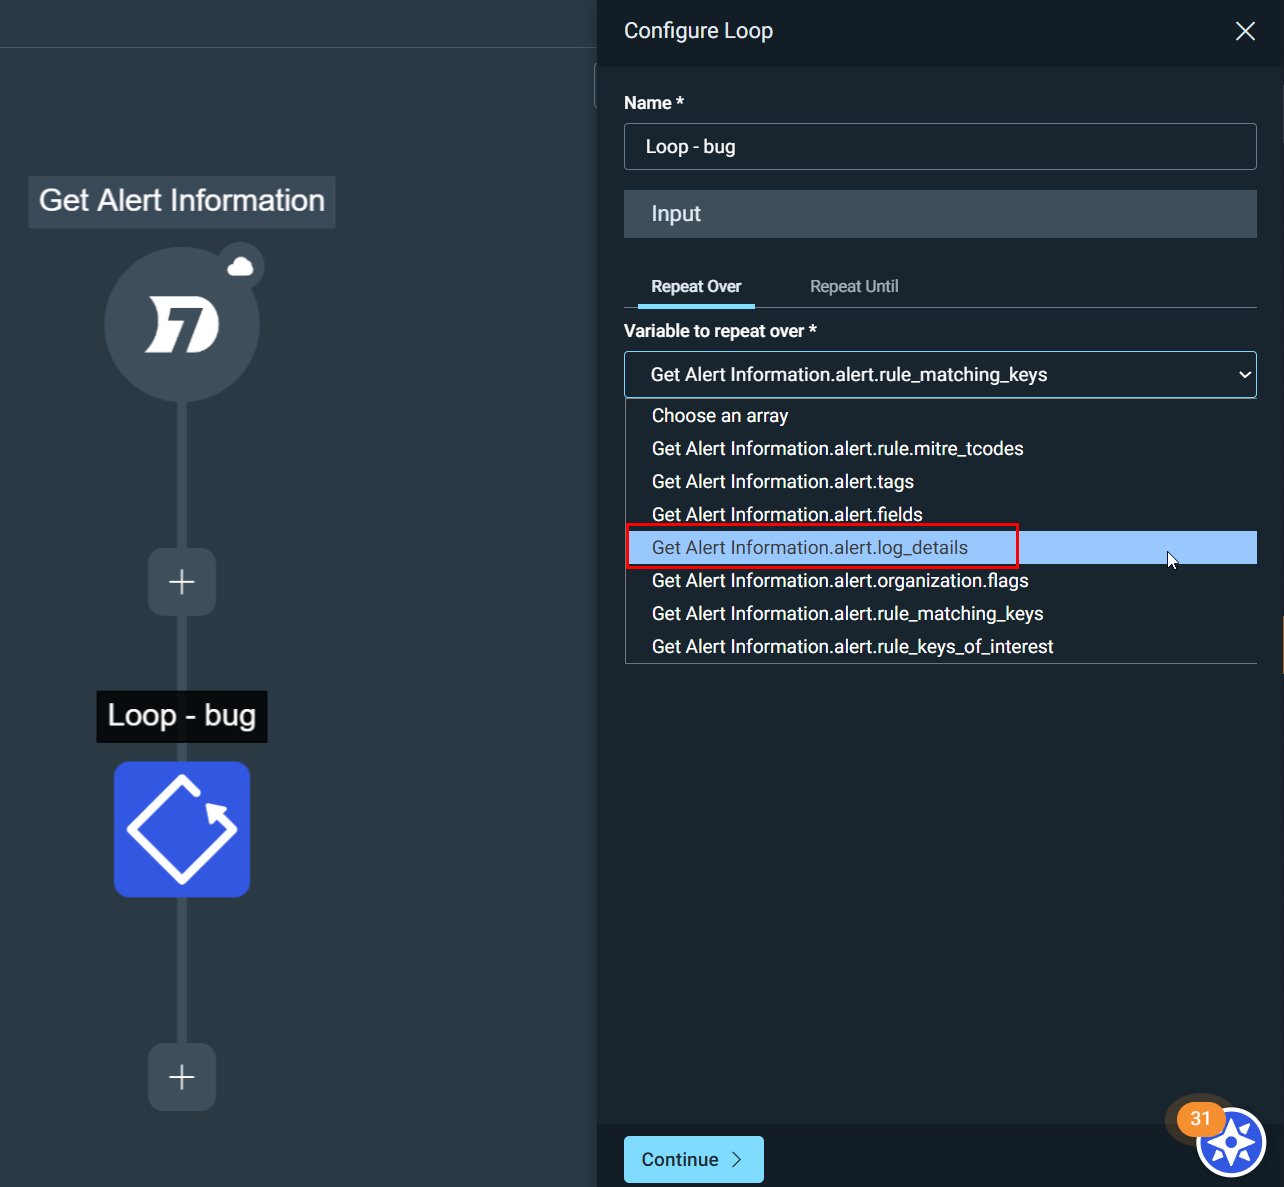This screenshot has height=1187, width=1284.
Task: Click the orange 31 notification badge
Action: tap(1200, 1118)
